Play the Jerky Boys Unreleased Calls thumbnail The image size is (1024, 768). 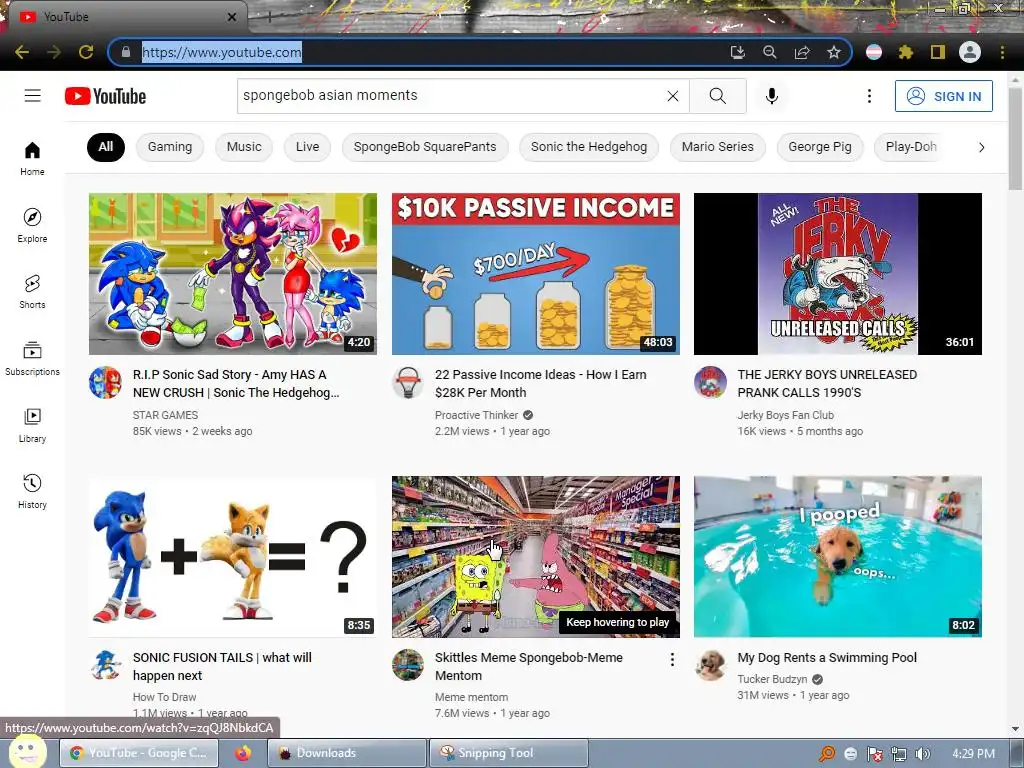click(838, 274)
